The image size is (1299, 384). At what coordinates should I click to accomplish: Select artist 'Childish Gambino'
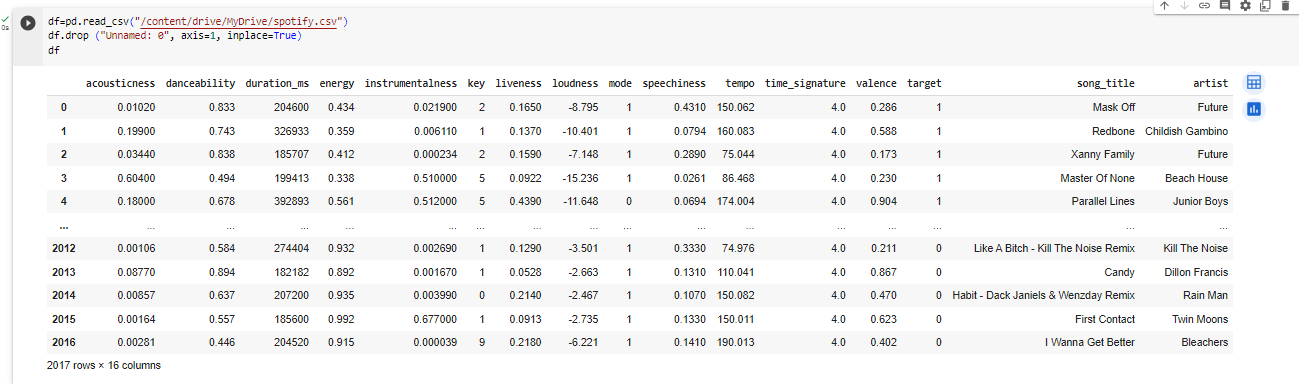point(1186,131)
